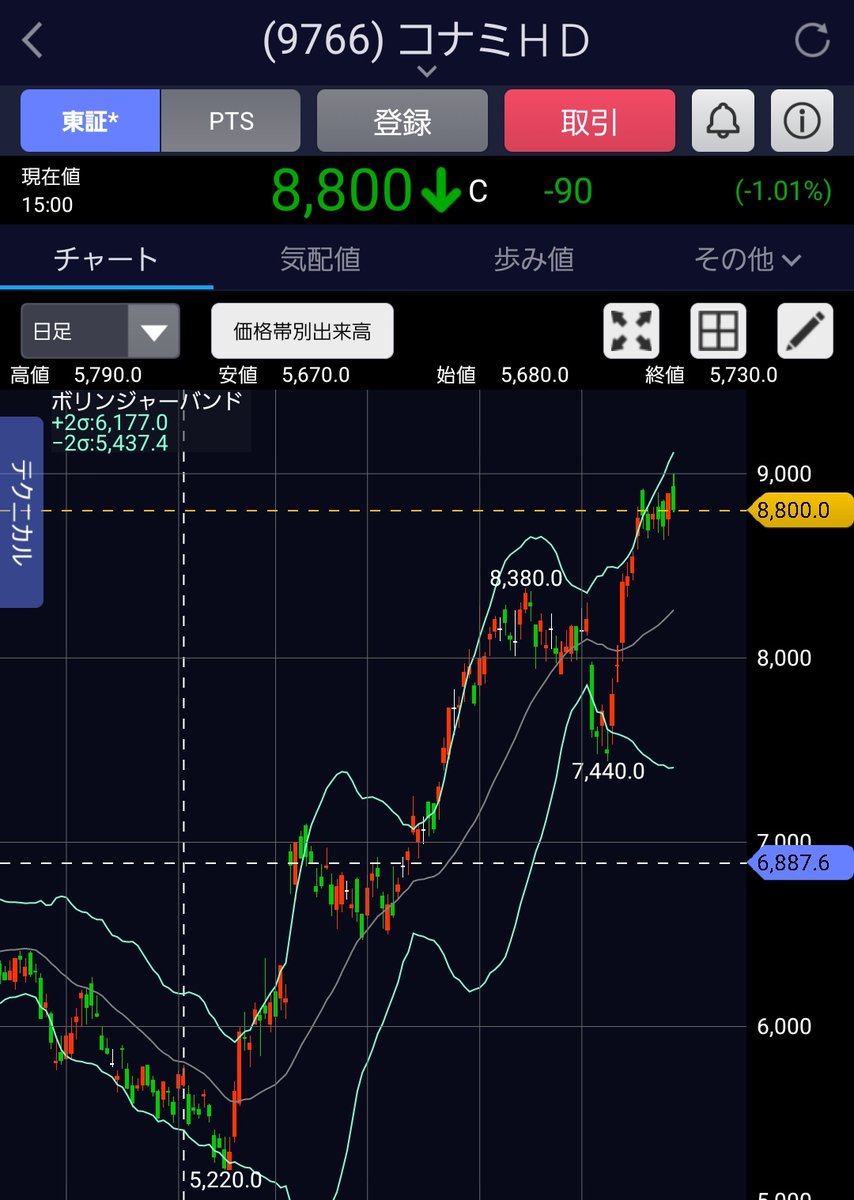This screenshot has width=854, height=1200.
Task: Select the pencil drawing tool
Action: [x=805, y=331]
